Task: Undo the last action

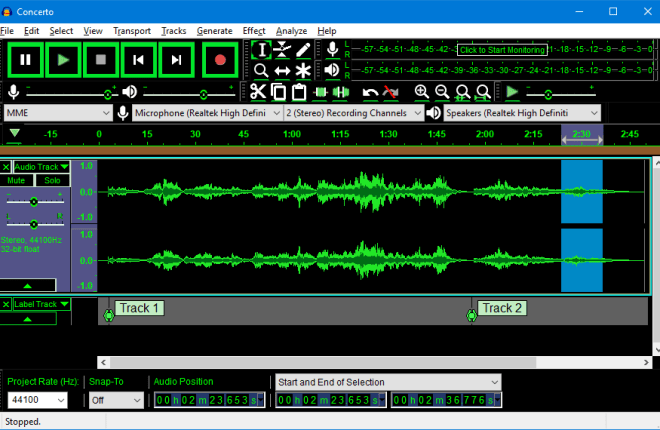Action: tap(370, 92)
